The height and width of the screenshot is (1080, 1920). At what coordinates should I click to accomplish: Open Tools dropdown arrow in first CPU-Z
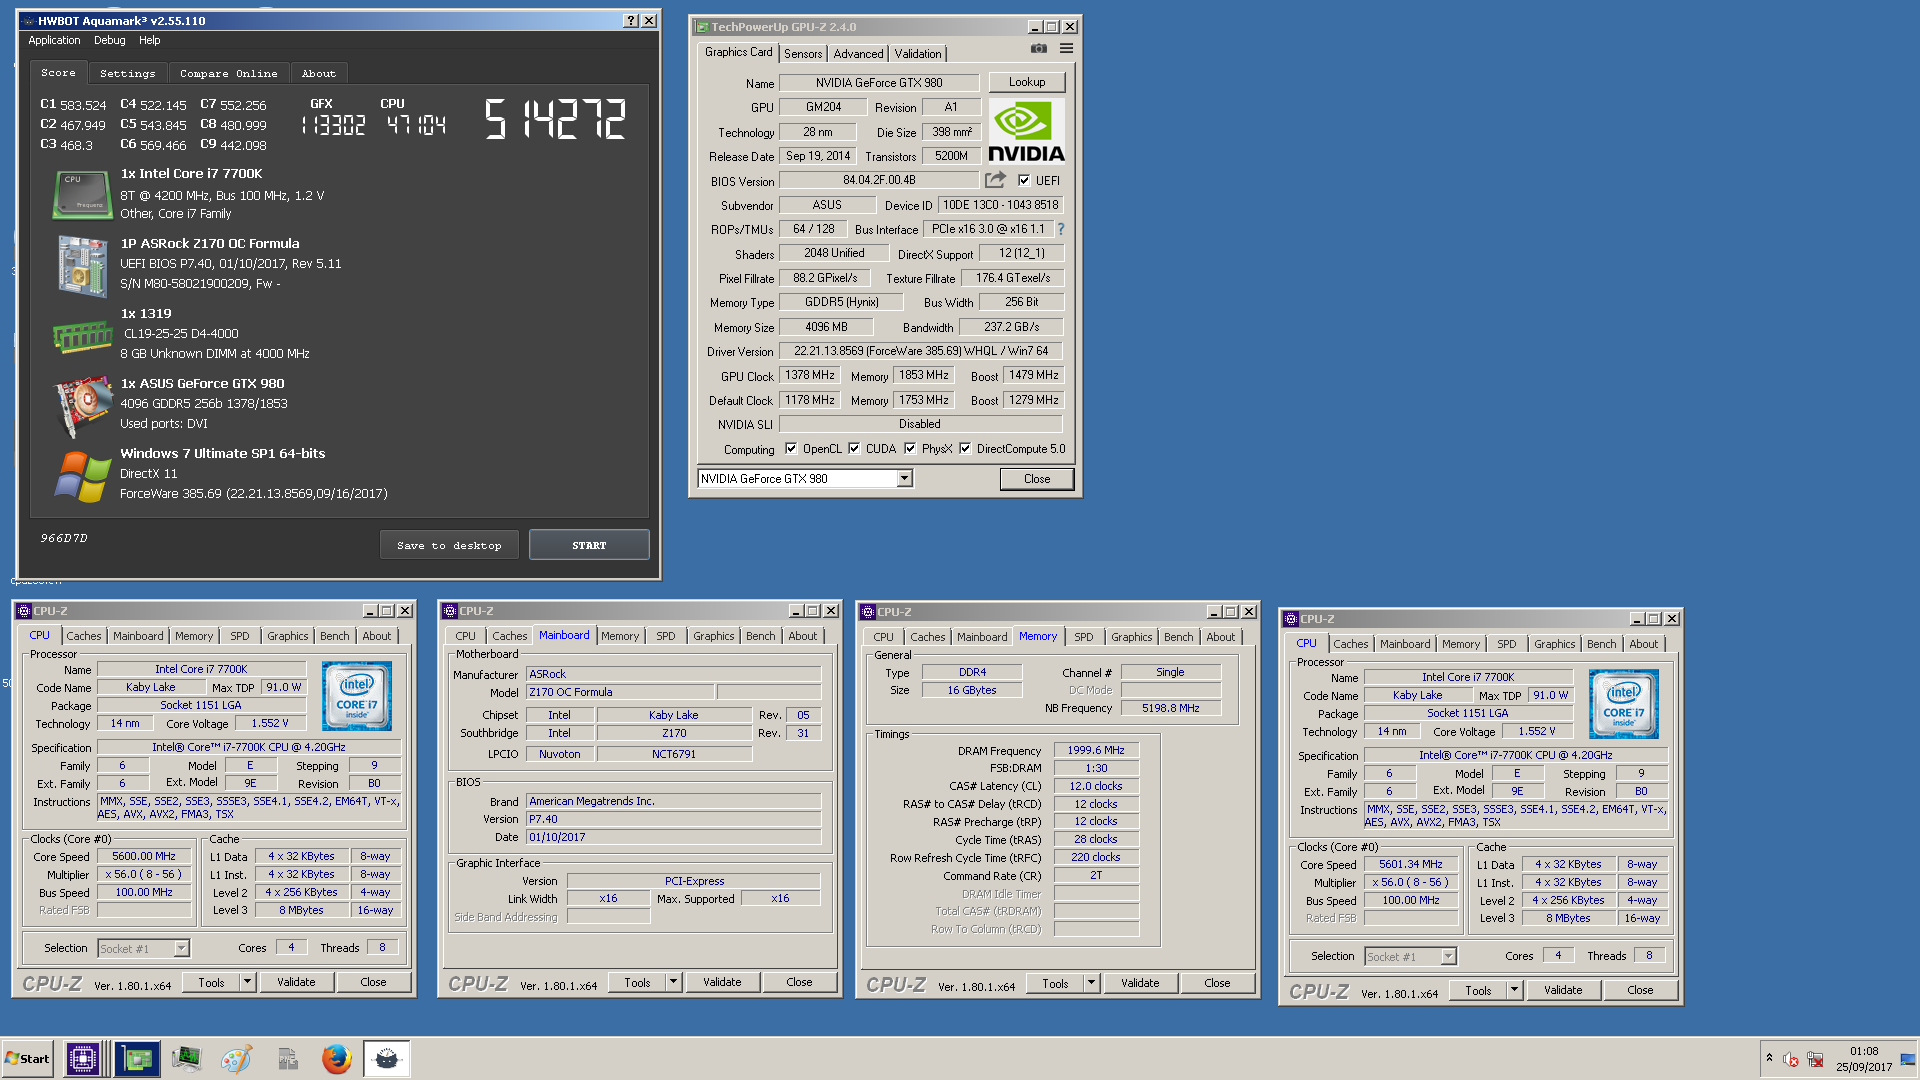(x=247, y=982)
